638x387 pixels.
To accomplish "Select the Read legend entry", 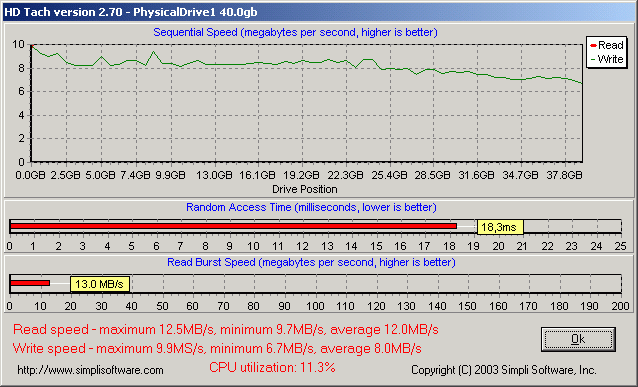I will [606, 45].
